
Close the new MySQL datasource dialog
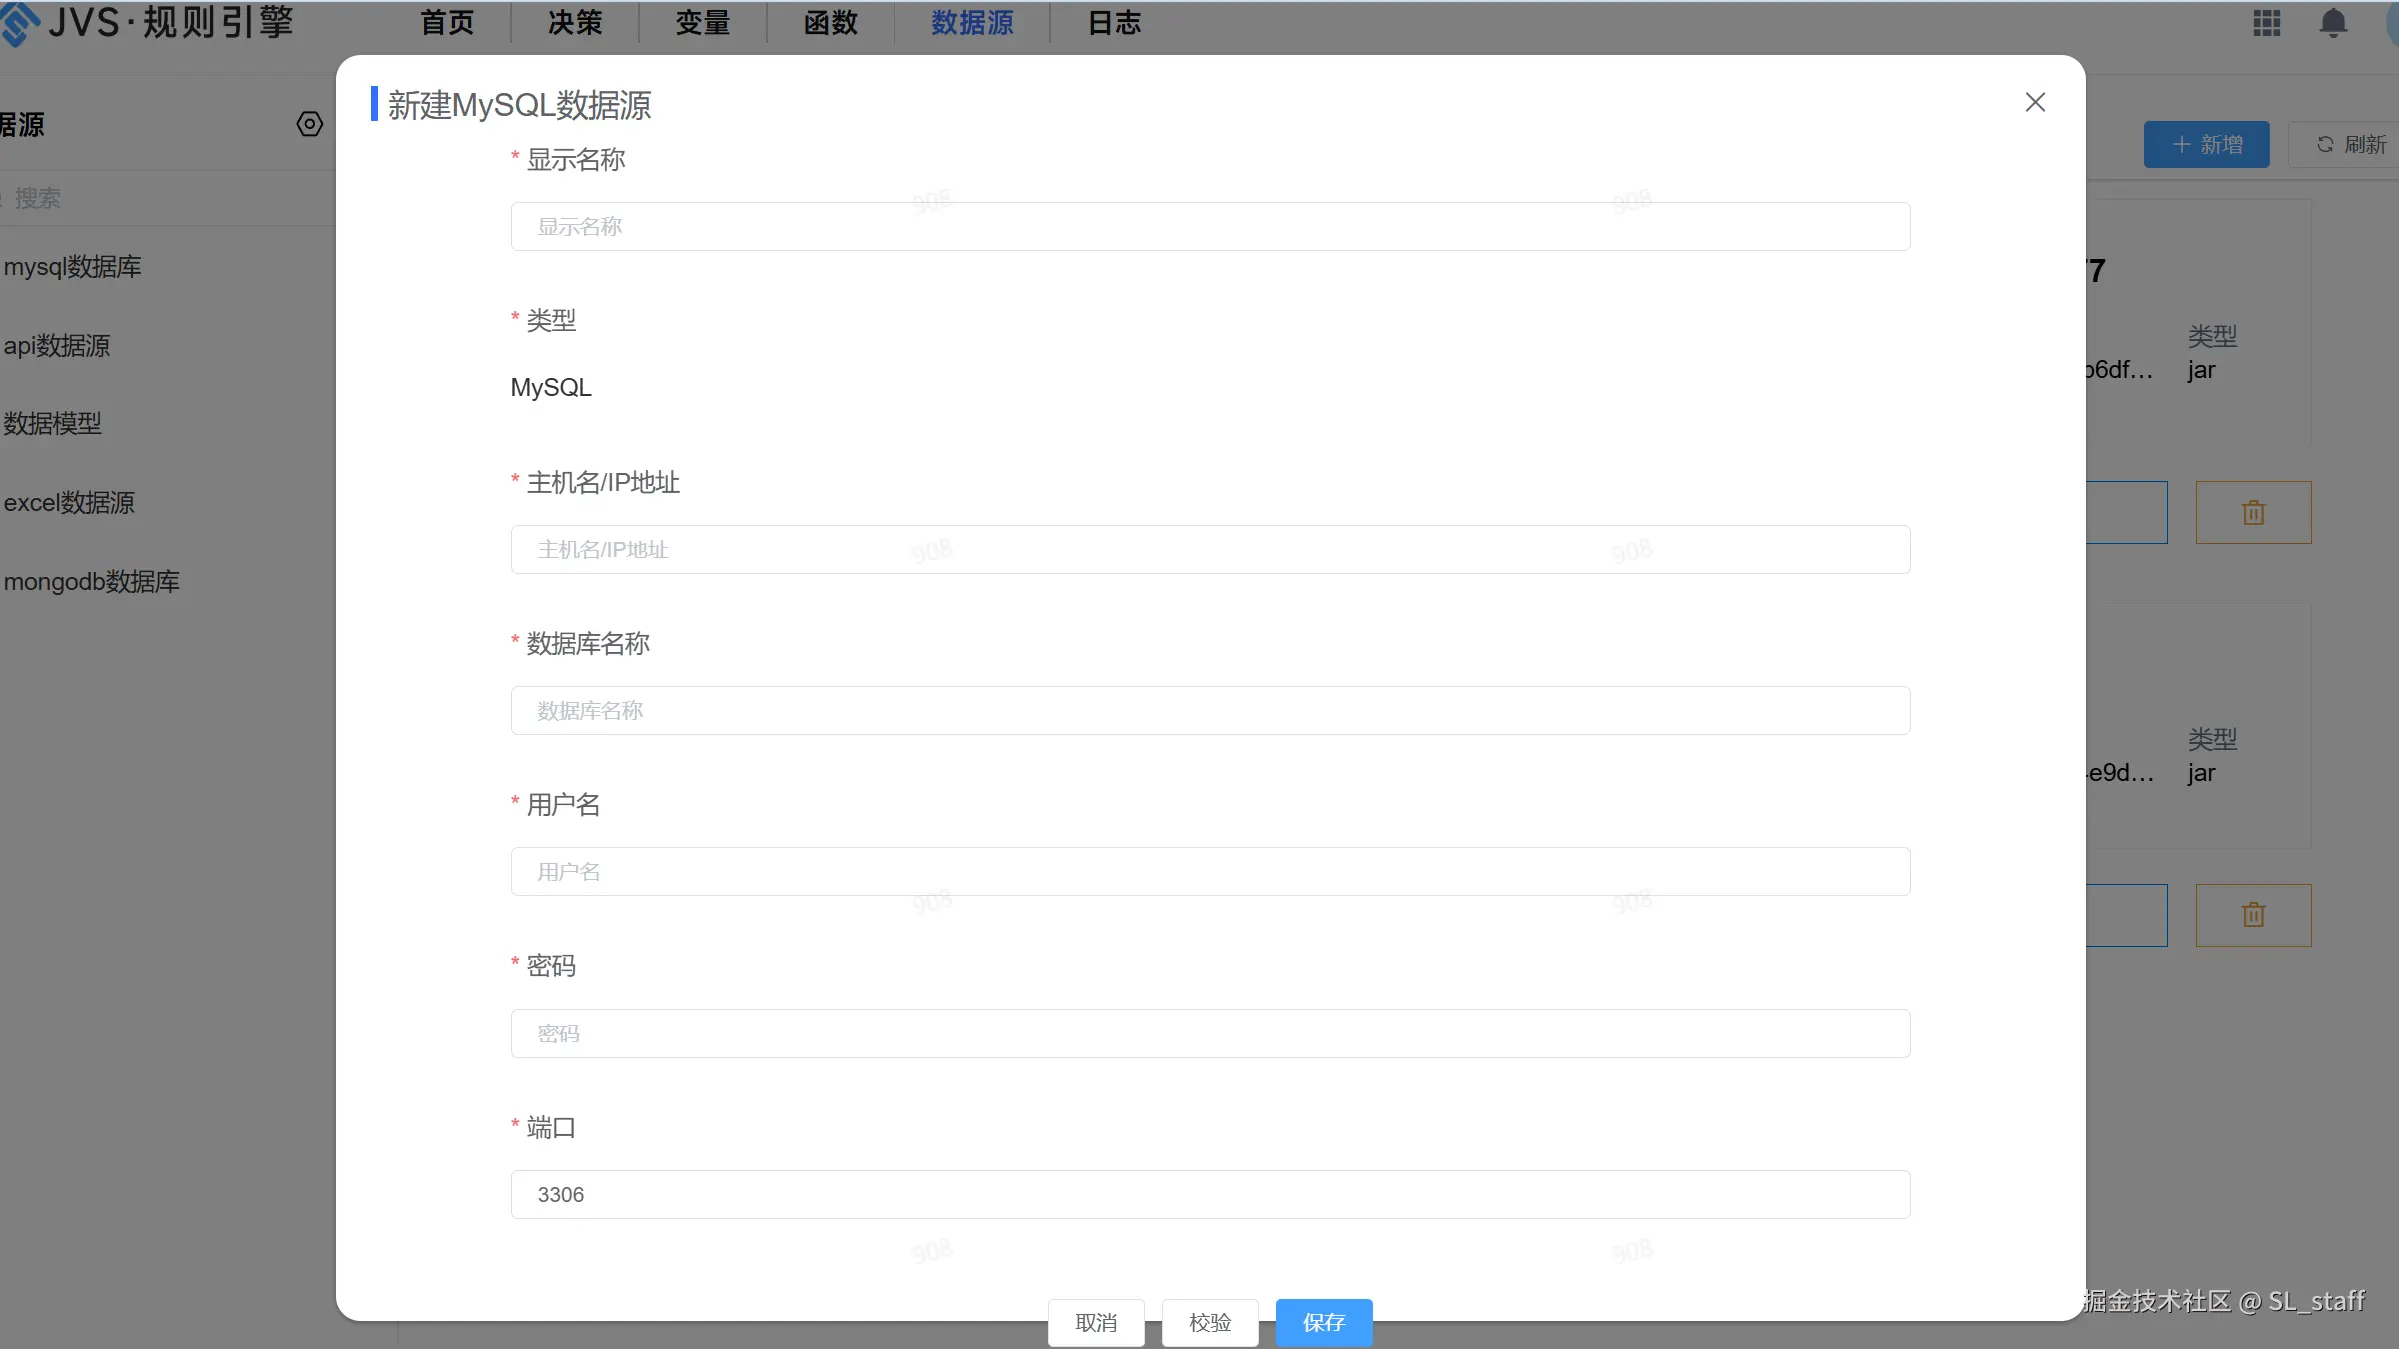pyautogui.click(x=2034, y=102)
